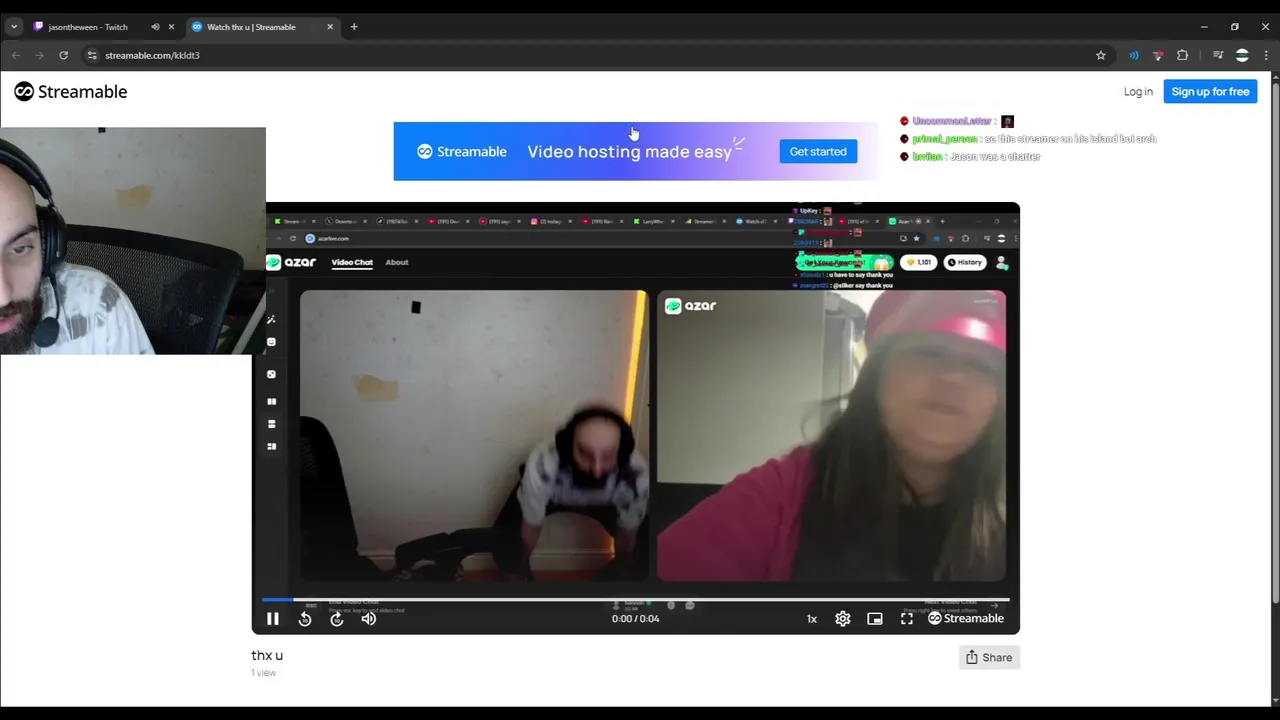Open browser extensions puzzle icon
This screenshot has height=720, width=1280.
(x=1183, y=55)
